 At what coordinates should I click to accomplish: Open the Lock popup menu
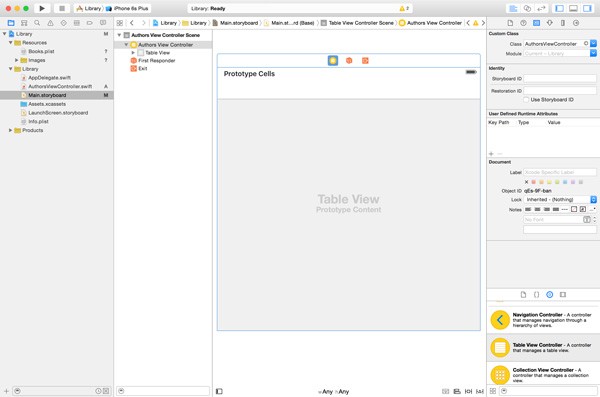pos(560,199)
